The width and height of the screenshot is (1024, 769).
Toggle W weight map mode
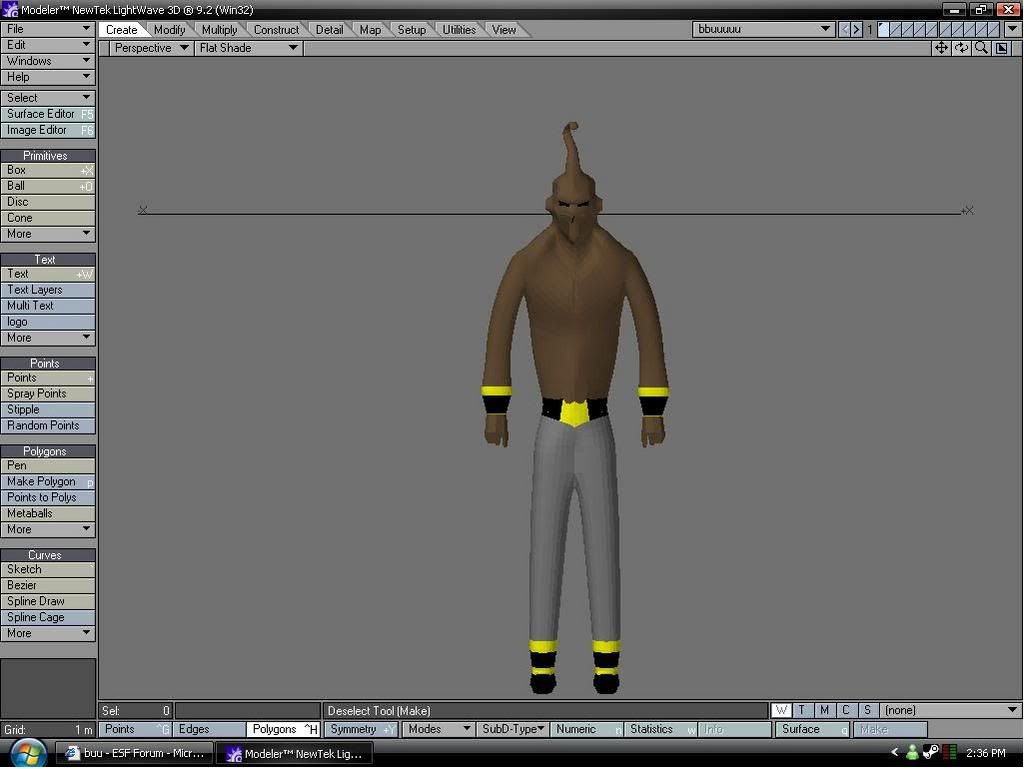[x=781, y=710]
